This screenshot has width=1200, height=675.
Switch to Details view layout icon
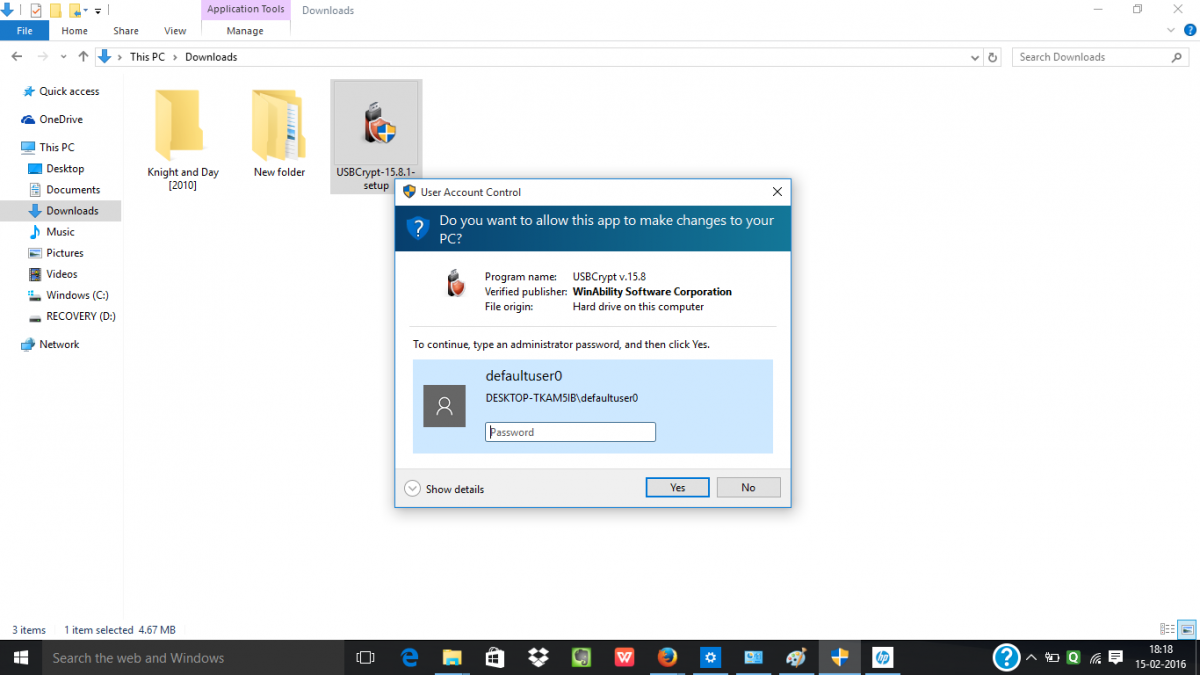pyautogui.click(x=1167, y=629)
